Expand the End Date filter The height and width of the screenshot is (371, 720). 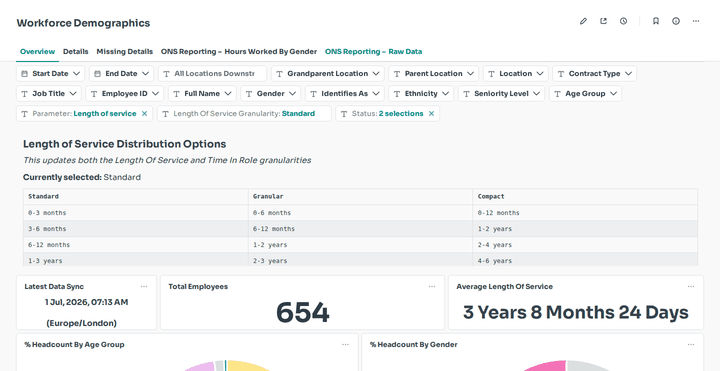(x=121, y=73)
